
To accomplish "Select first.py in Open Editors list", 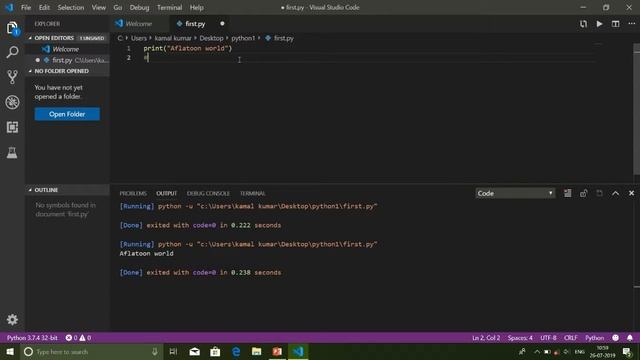I will point(67,60).
